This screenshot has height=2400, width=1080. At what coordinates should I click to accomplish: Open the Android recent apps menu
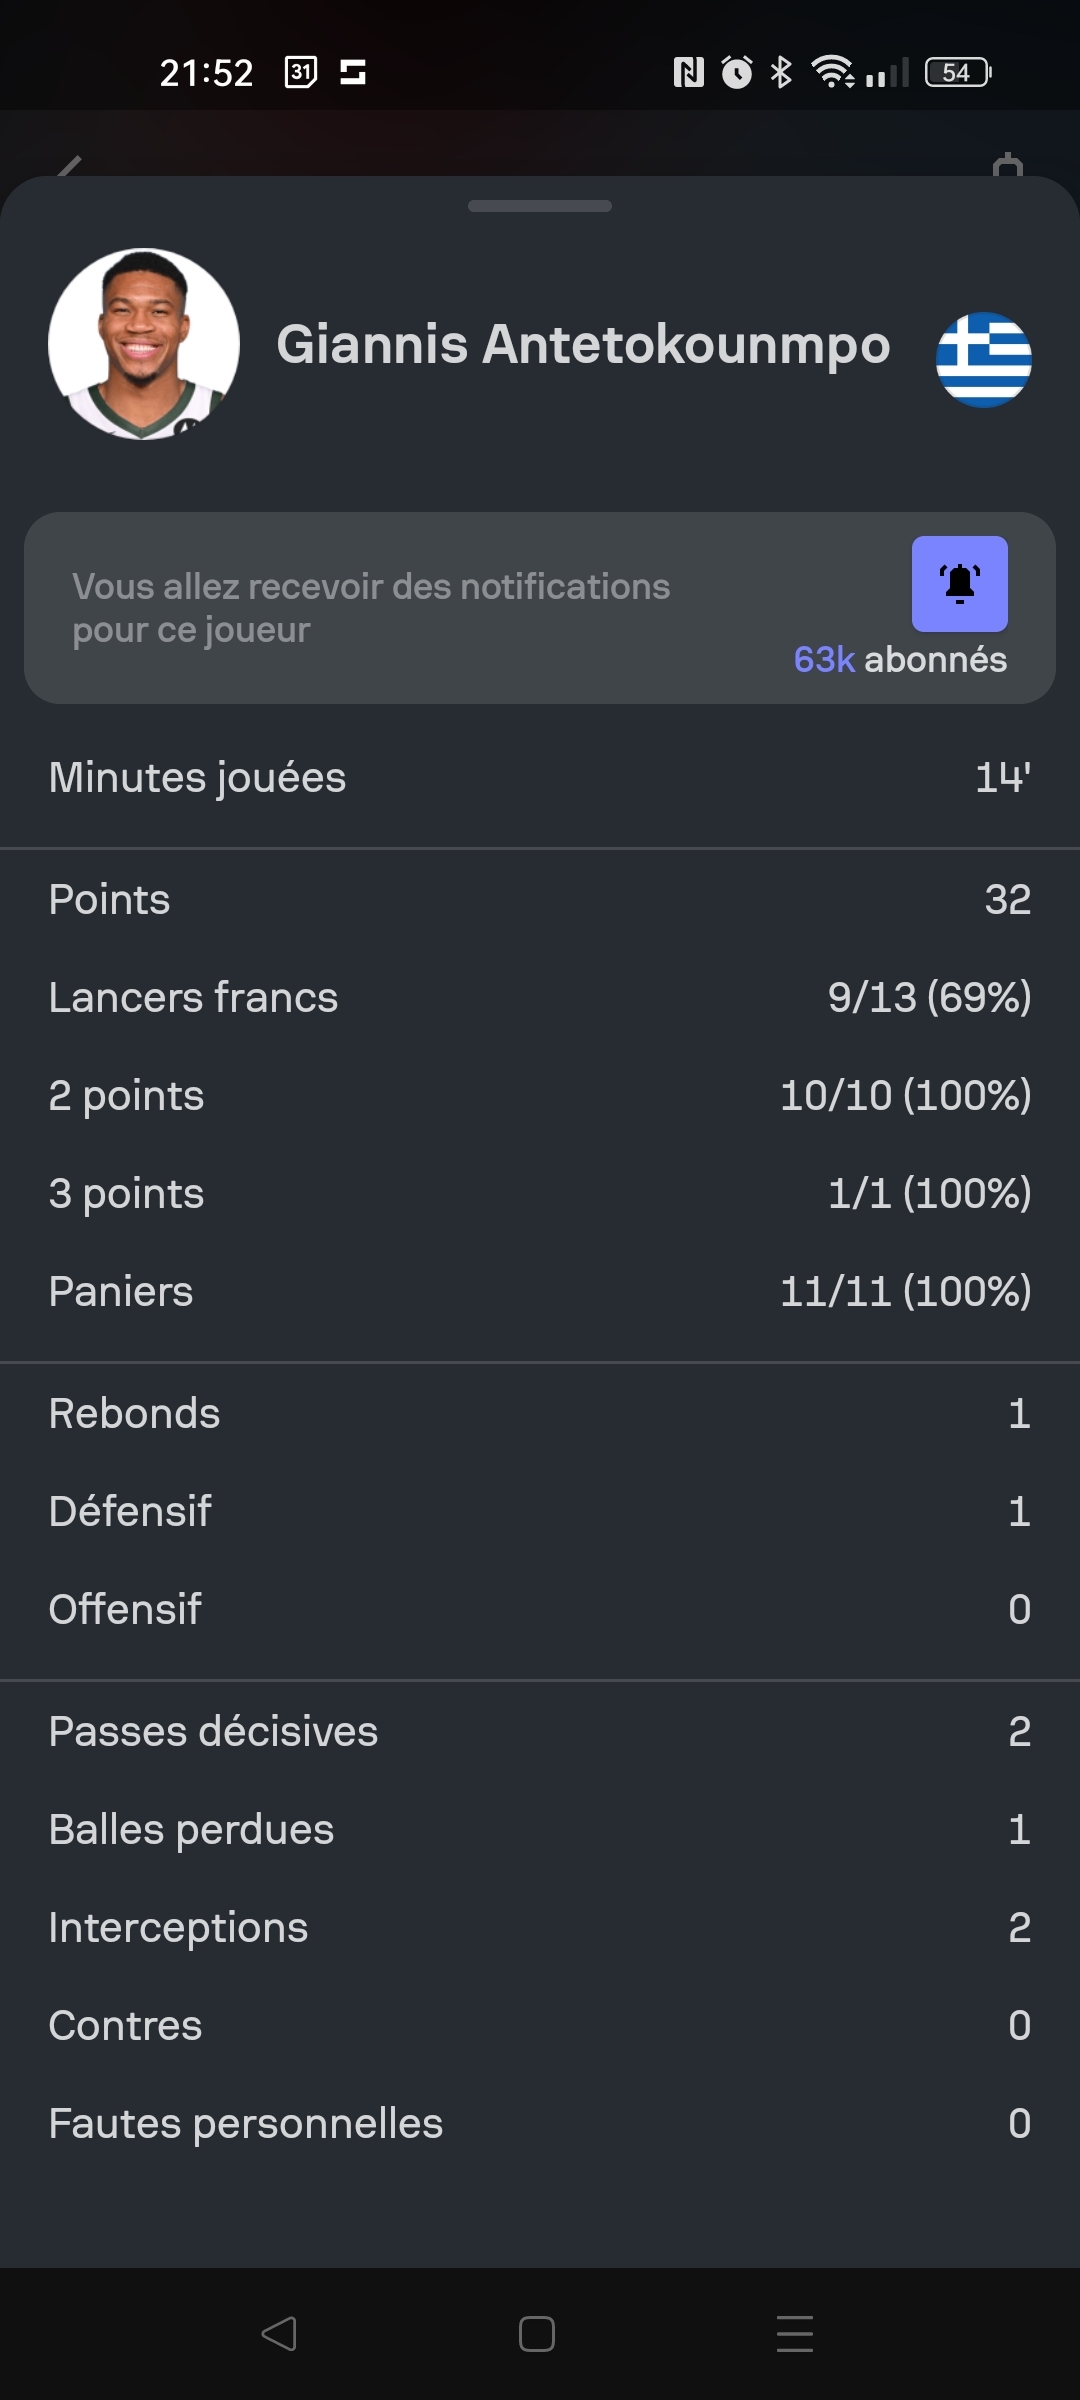[795, 2334]
